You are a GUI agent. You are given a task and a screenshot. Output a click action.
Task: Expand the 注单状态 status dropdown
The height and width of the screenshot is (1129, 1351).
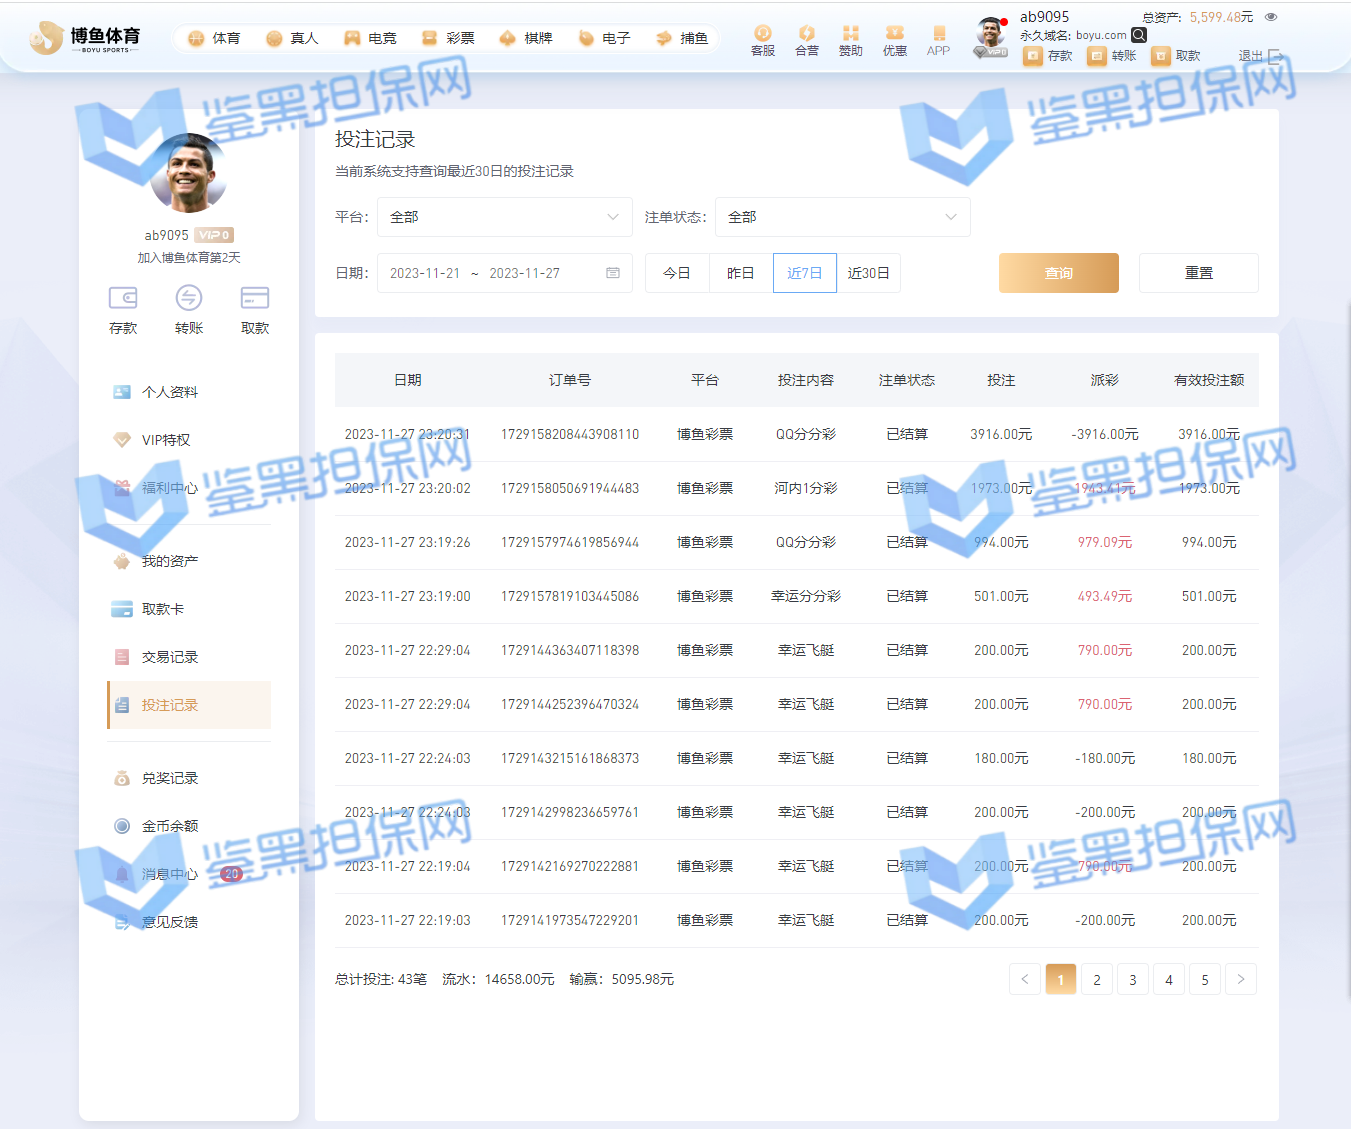(842, 217)
